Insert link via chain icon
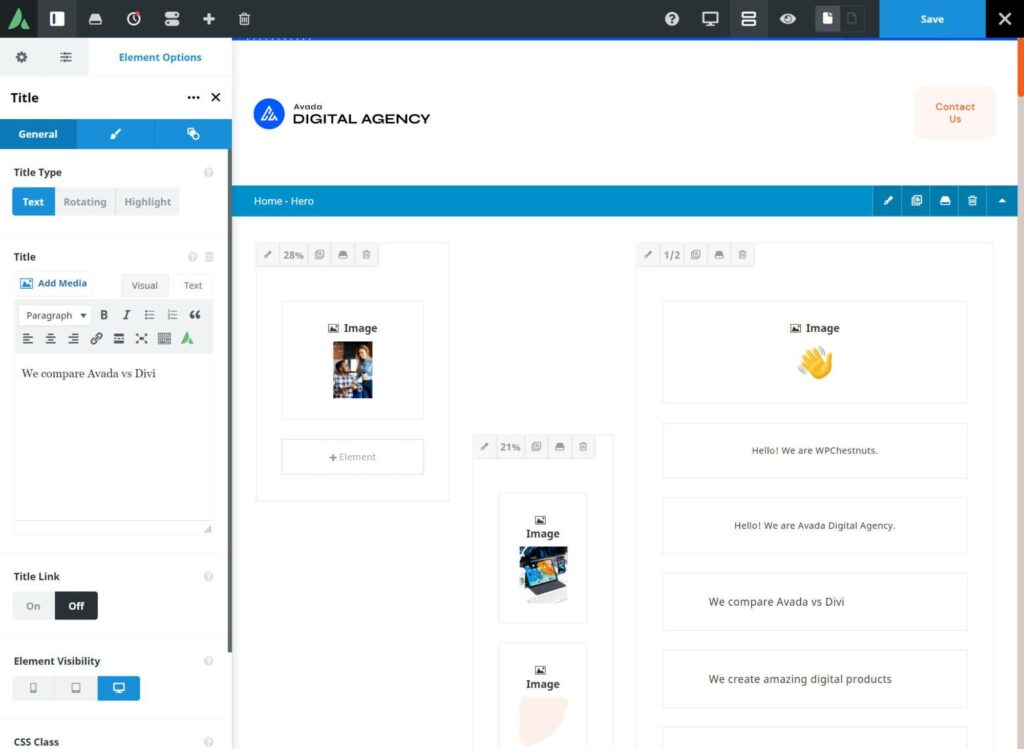The image size is (1024, 749). pos(96,338)
